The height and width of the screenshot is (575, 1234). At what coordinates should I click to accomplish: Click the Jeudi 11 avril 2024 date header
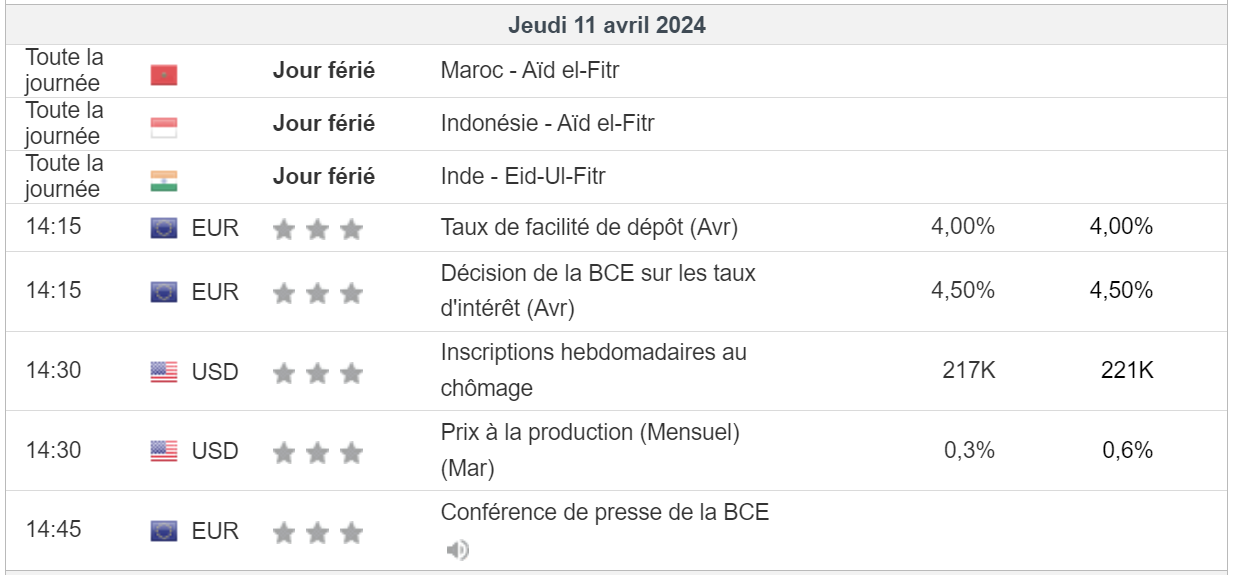click(607, 25)
